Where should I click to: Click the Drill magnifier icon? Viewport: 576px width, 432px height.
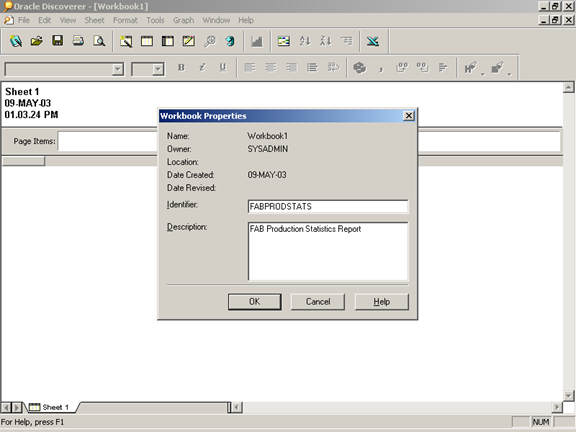click(210, 41)
